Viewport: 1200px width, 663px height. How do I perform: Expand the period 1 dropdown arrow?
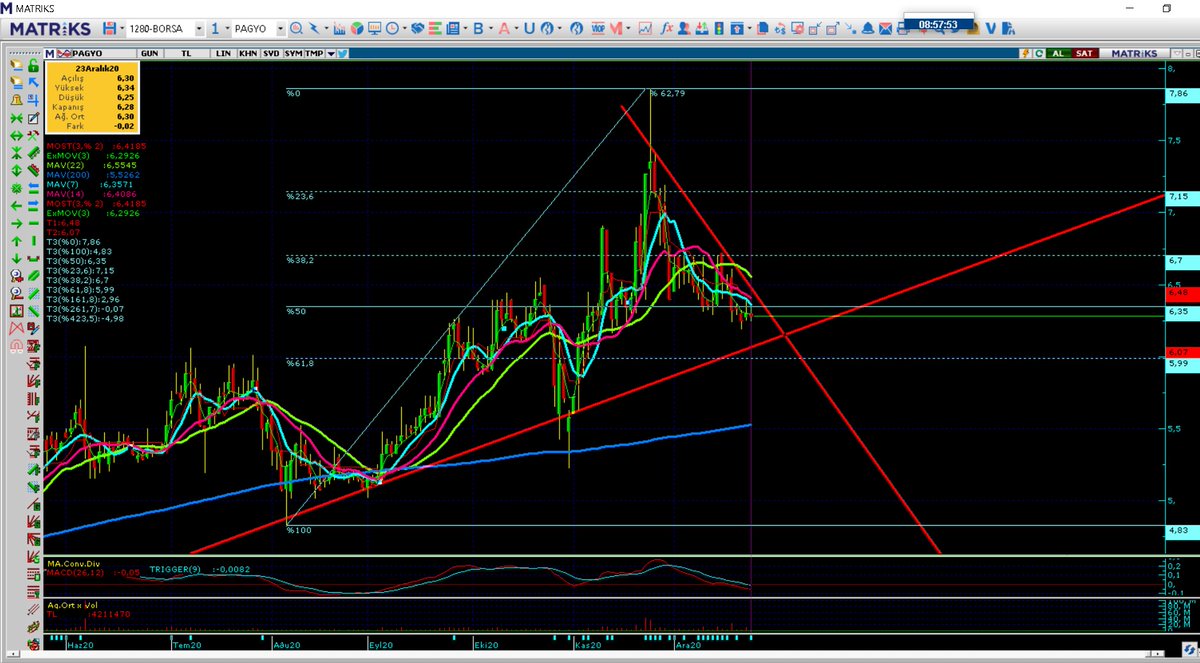point(228,28)
